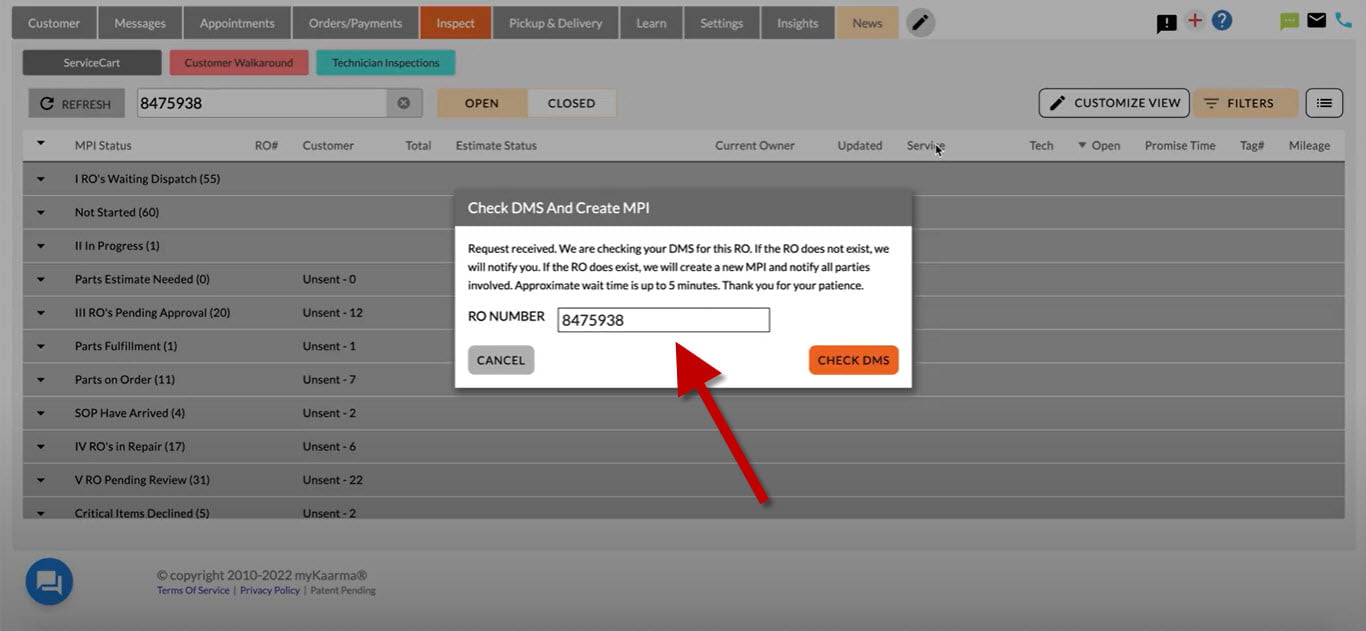Viewport: 1366px width, 631px height.
Task: Open the alert notification icon
Action: pos(1166,23)
